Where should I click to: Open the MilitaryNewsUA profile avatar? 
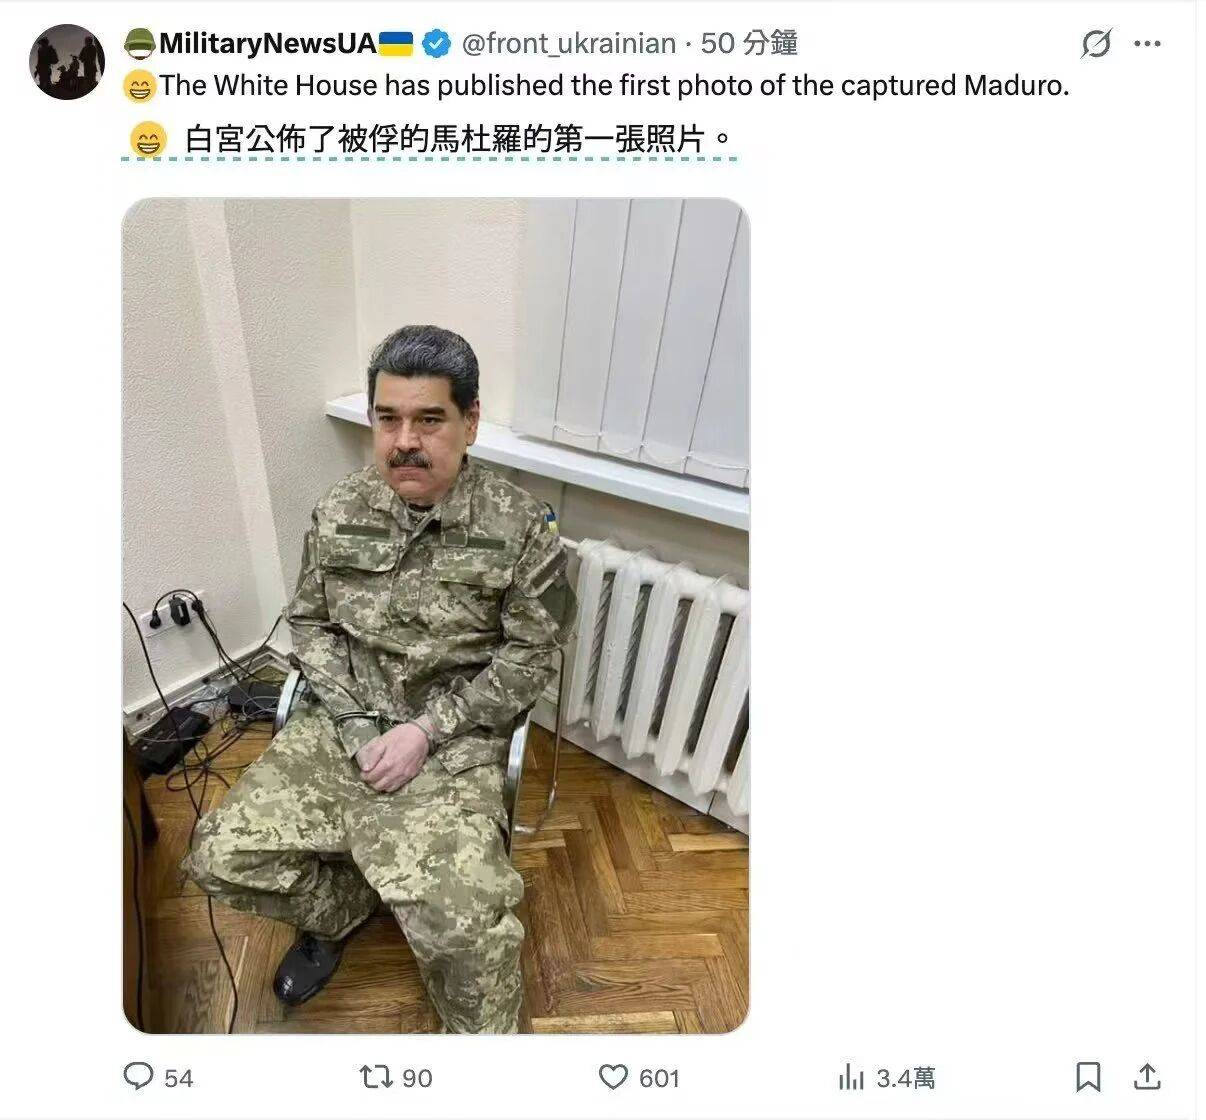67,62
